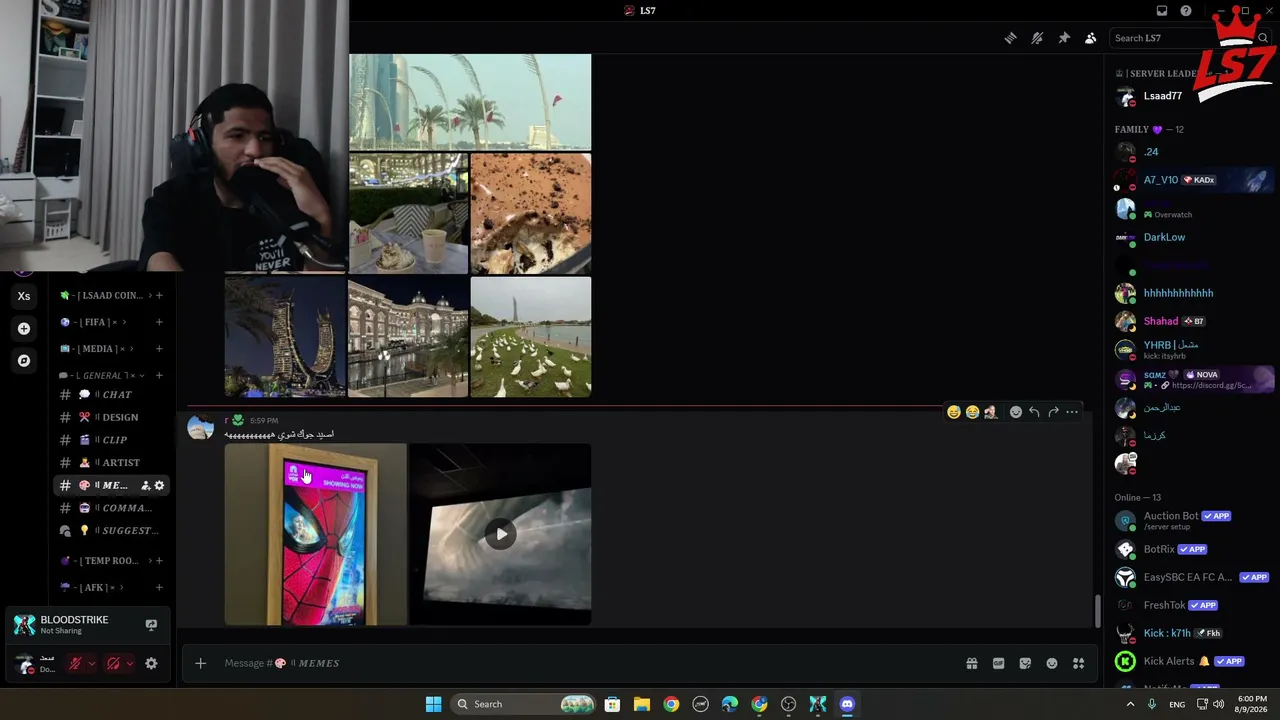Open More options on message toolbar
This screenshot has height=720, width=1280.
(x=1072, y=412)
